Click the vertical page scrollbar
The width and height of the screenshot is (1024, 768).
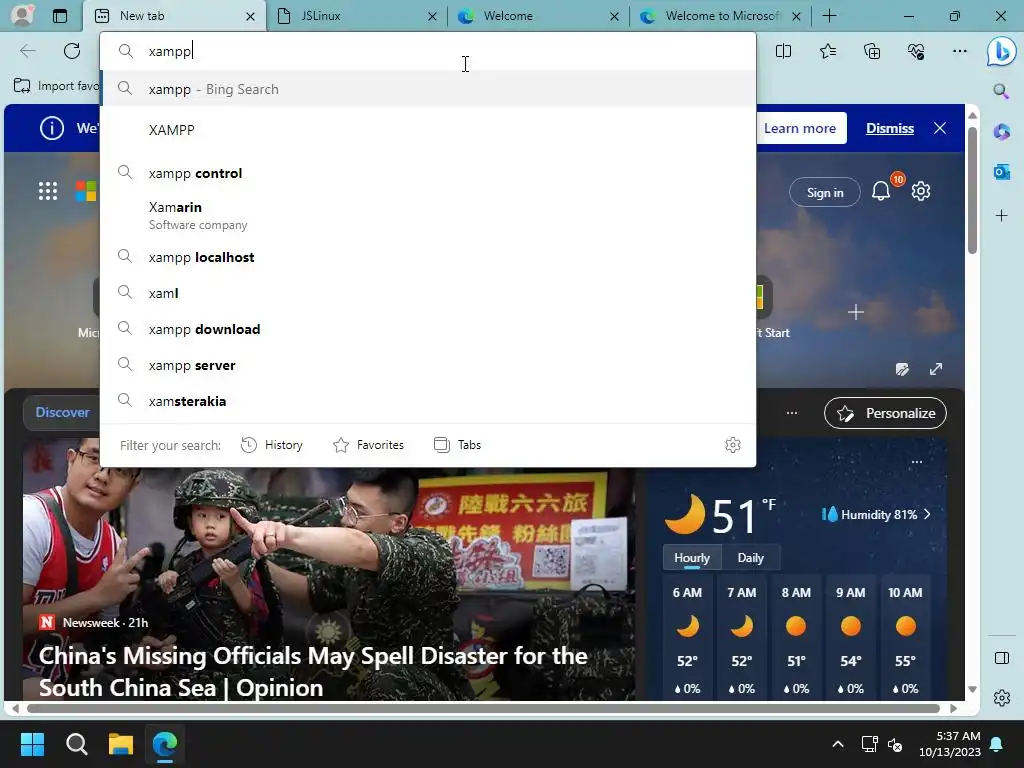972,192
